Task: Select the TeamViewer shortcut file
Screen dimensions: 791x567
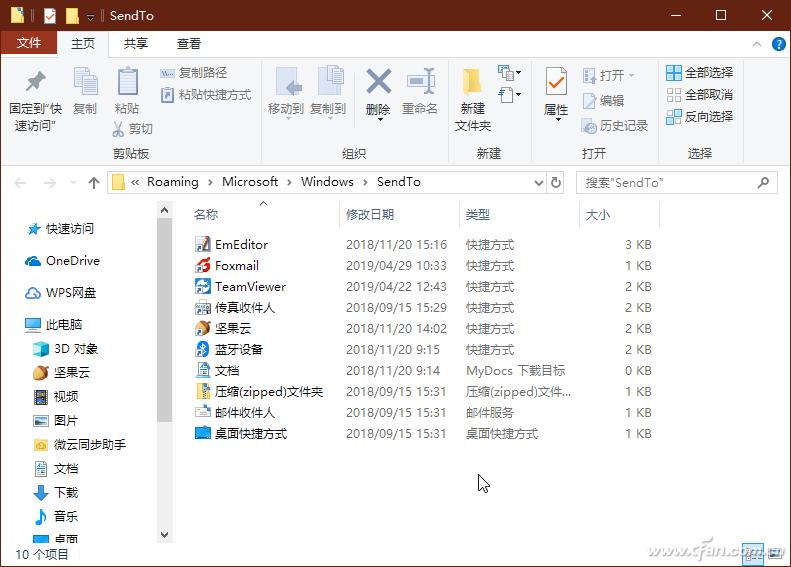Action: point(250,286)
